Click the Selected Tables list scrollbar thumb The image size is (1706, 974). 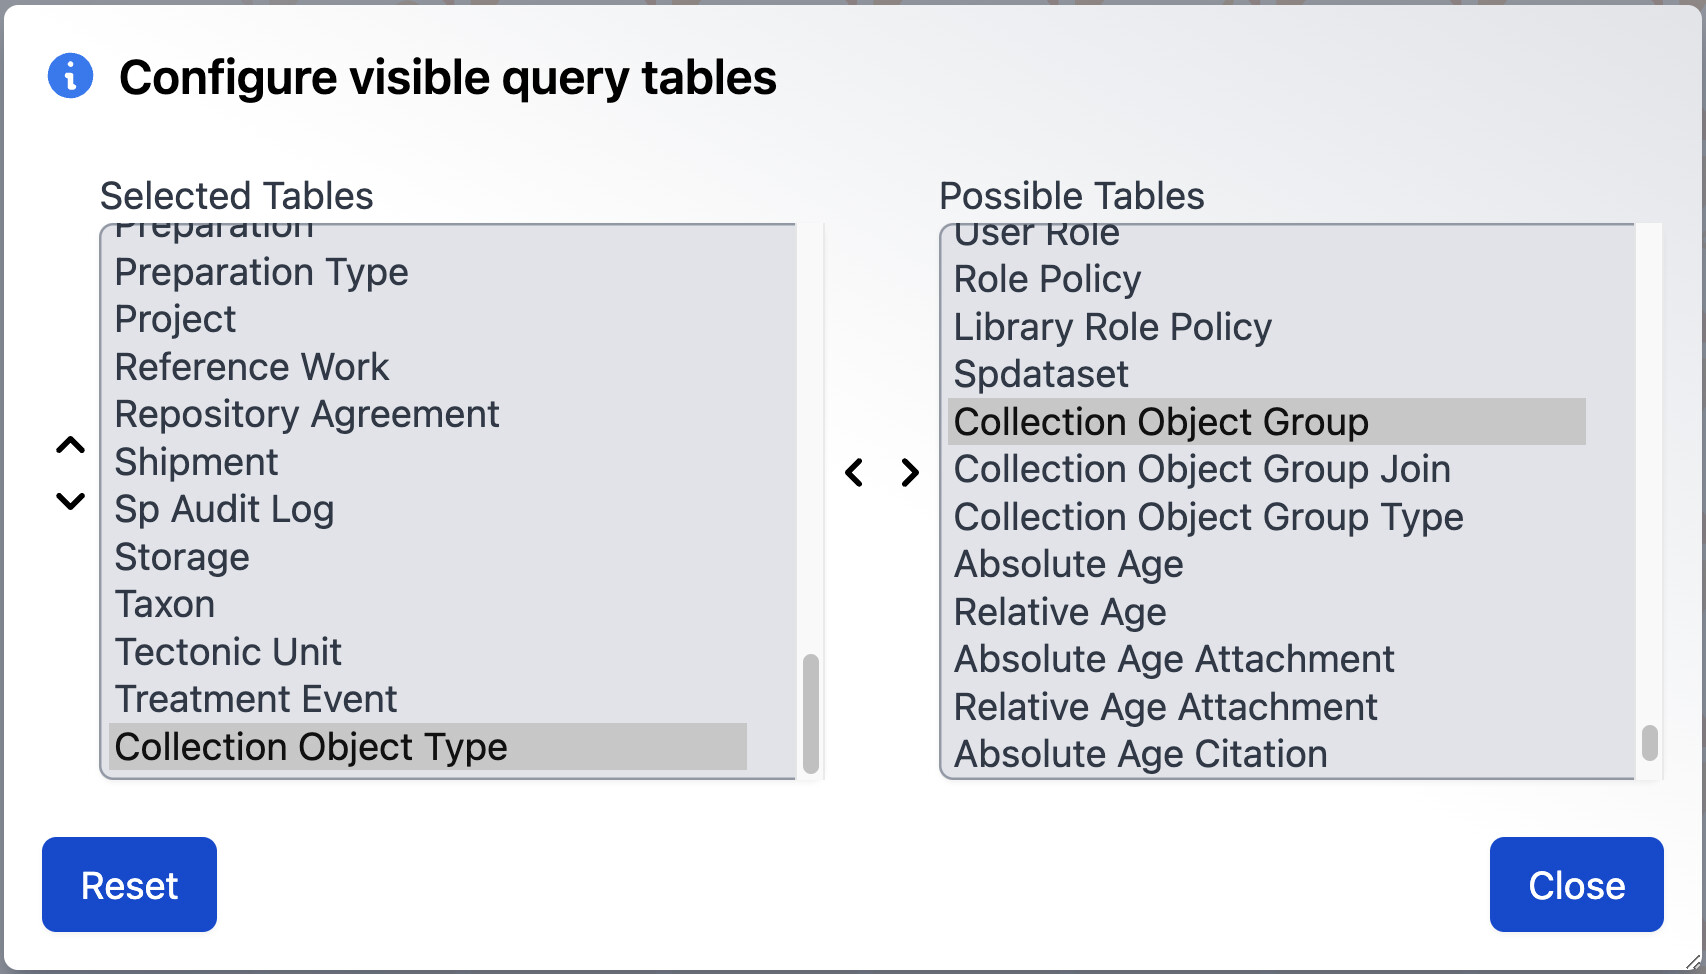[811, 714]
